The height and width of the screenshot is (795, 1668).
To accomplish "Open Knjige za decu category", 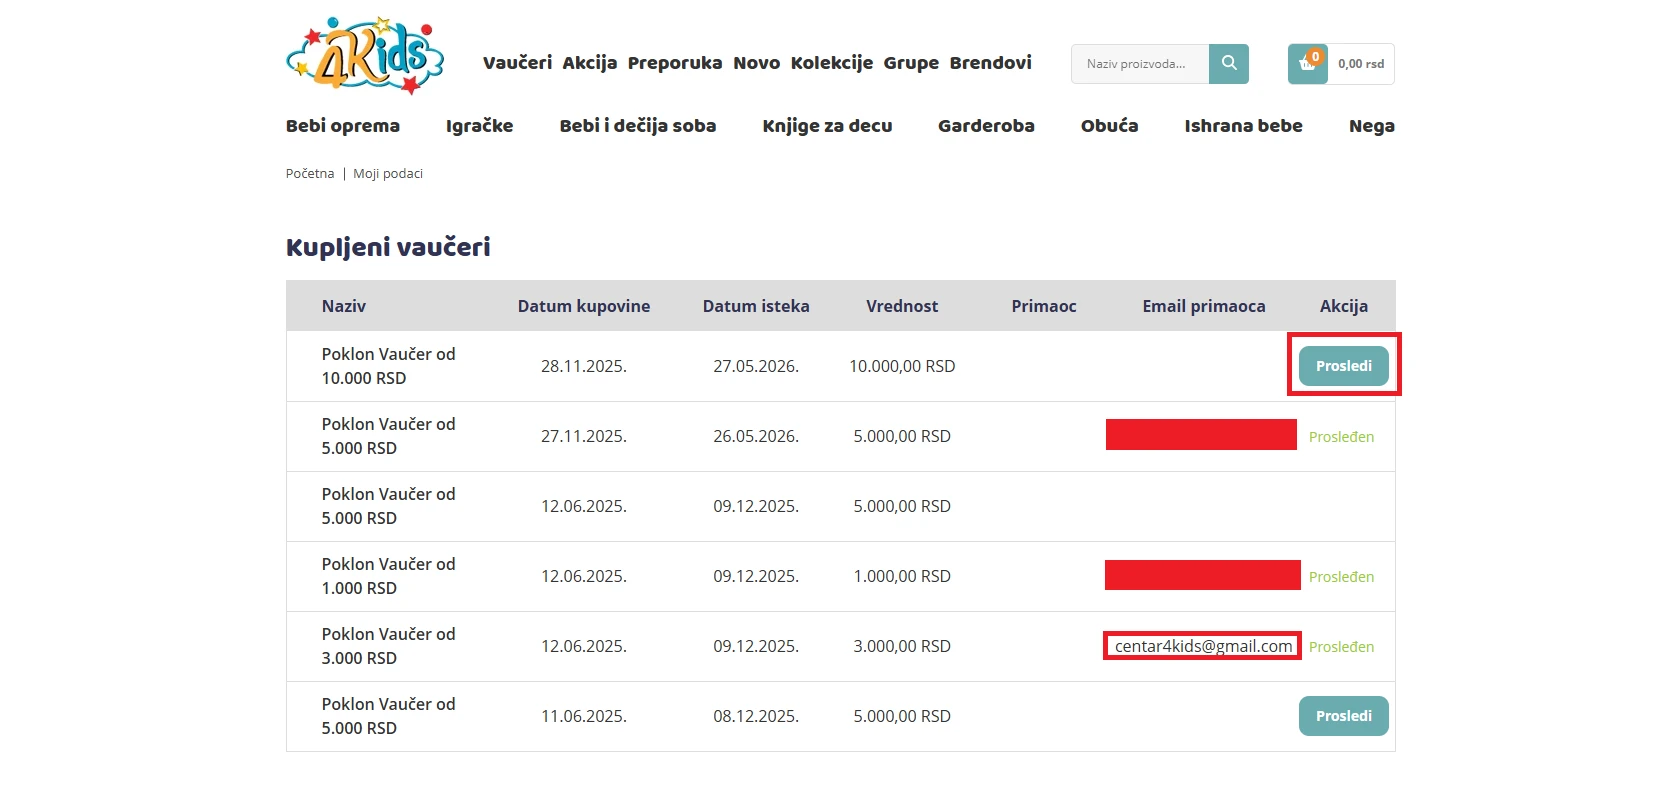I will coord(827,126).
